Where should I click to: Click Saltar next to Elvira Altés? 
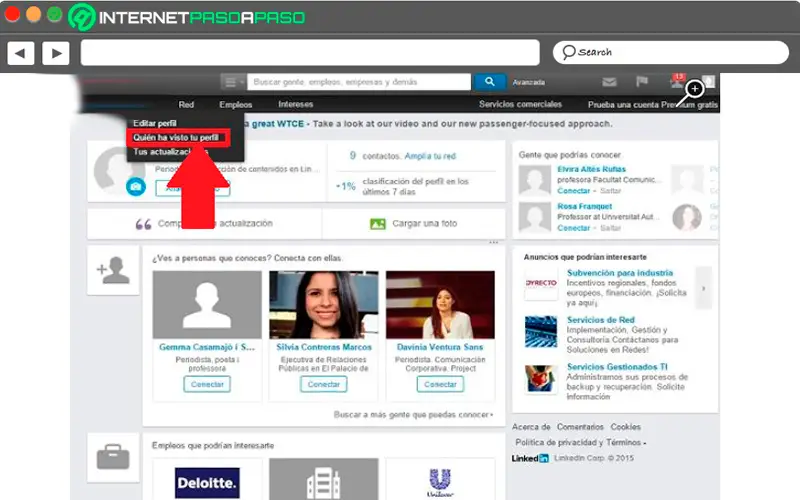611,191
